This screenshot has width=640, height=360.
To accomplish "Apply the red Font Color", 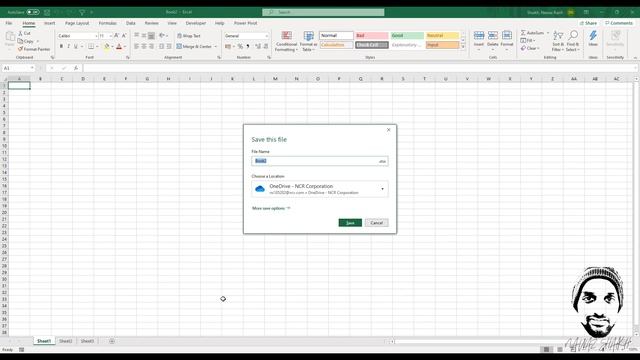I will tap(119, 47).
